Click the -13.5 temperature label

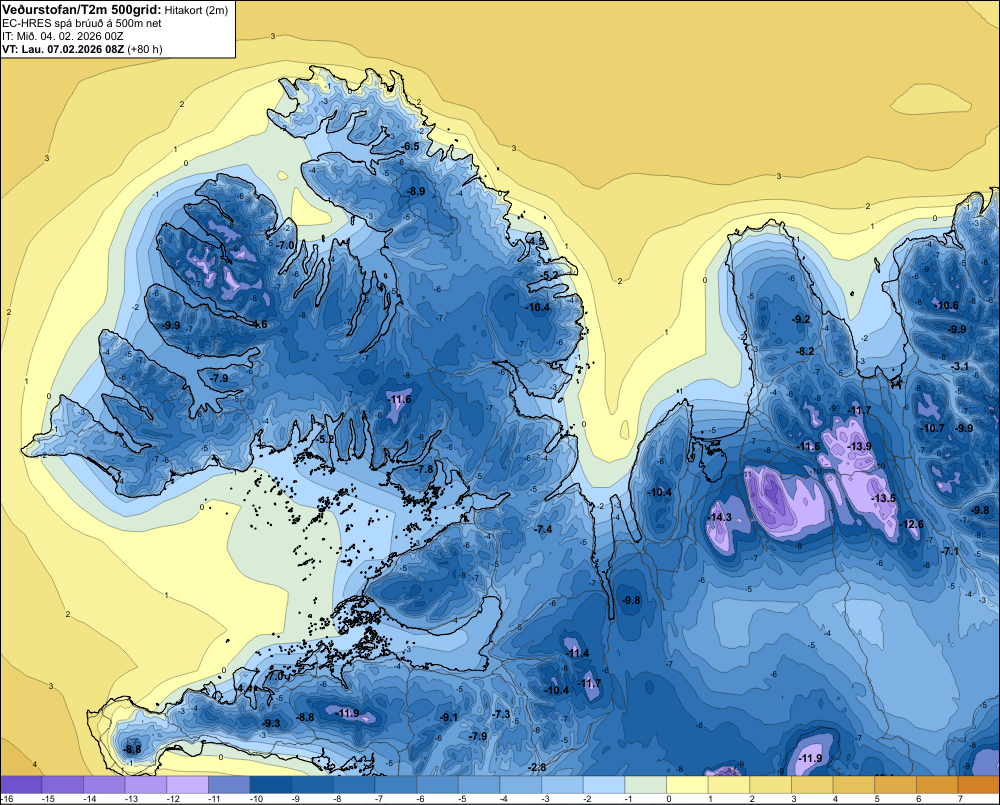click(x=884, y=498)
